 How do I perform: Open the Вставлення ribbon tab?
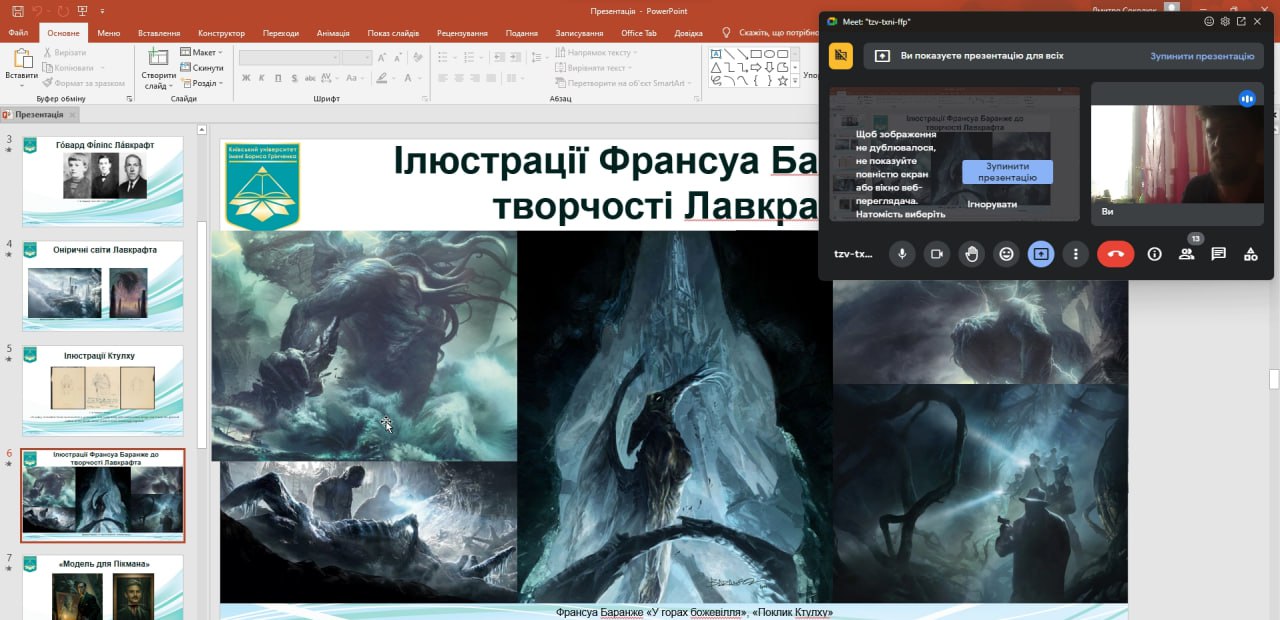tap(159, 33)
